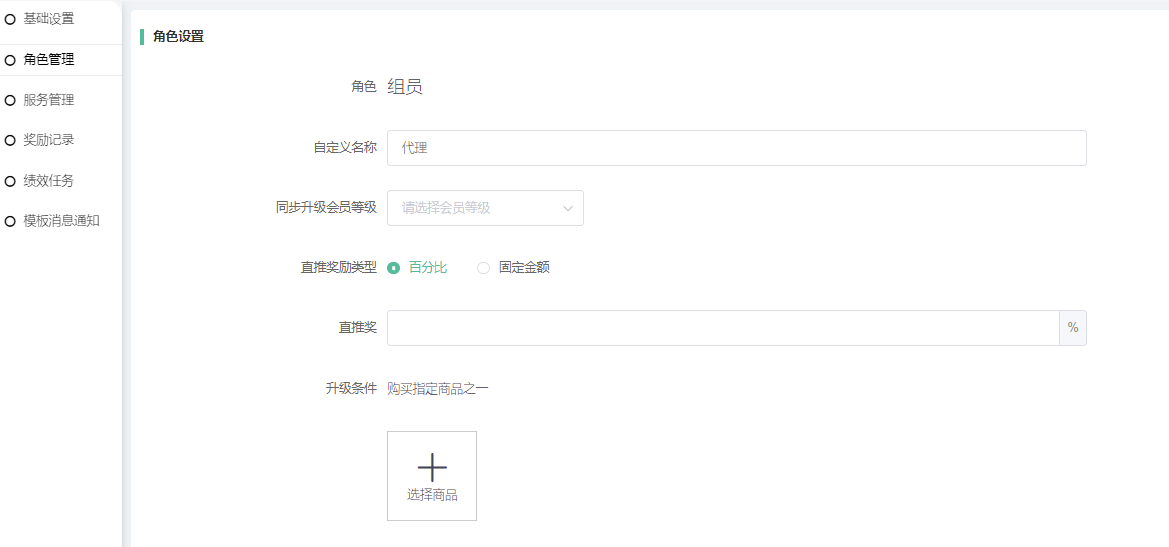Open 服务管理 in the sidebar menu
The image size is (1169, 547).
click(49, 100)
